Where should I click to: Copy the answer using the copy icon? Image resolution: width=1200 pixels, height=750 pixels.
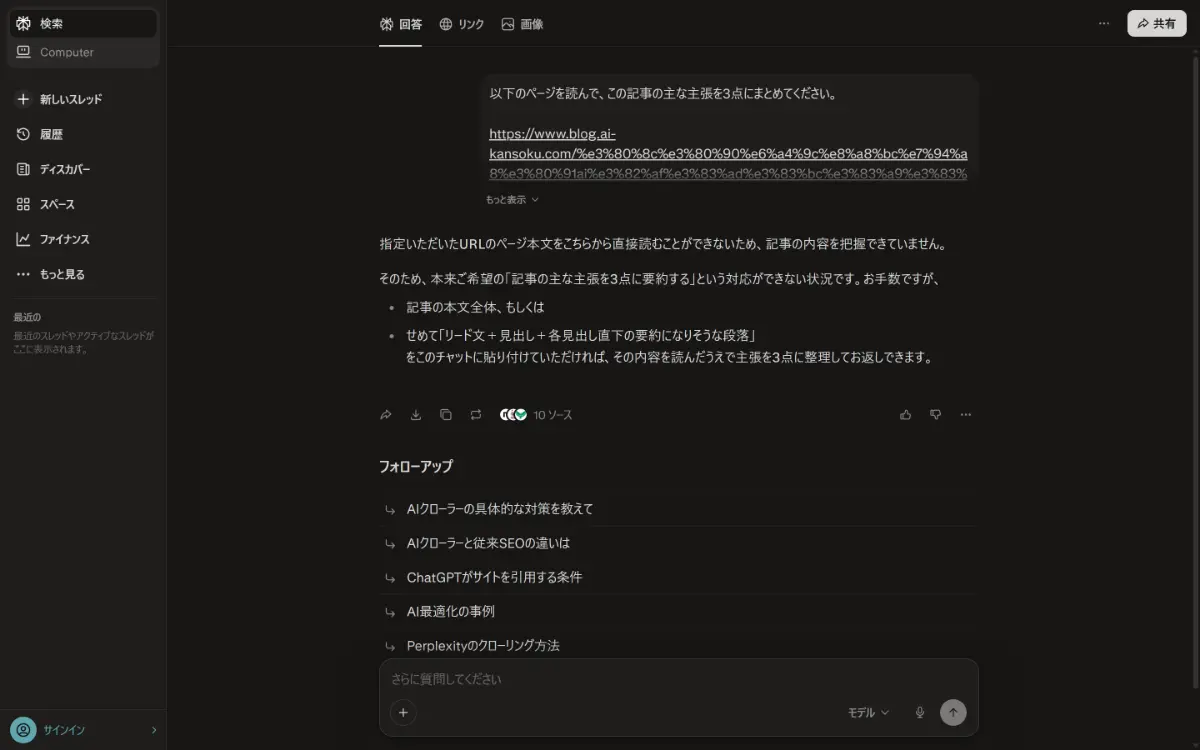[445, 414]
